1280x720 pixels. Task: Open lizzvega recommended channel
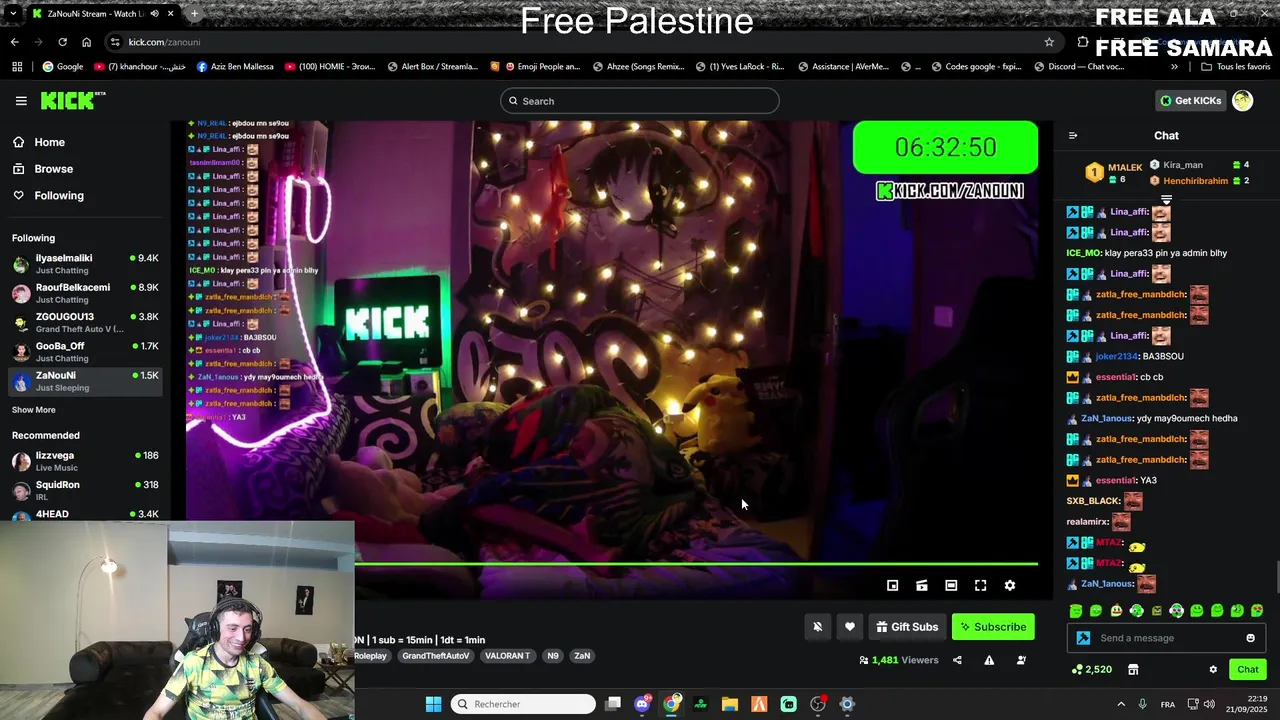(x=85, y=461)
